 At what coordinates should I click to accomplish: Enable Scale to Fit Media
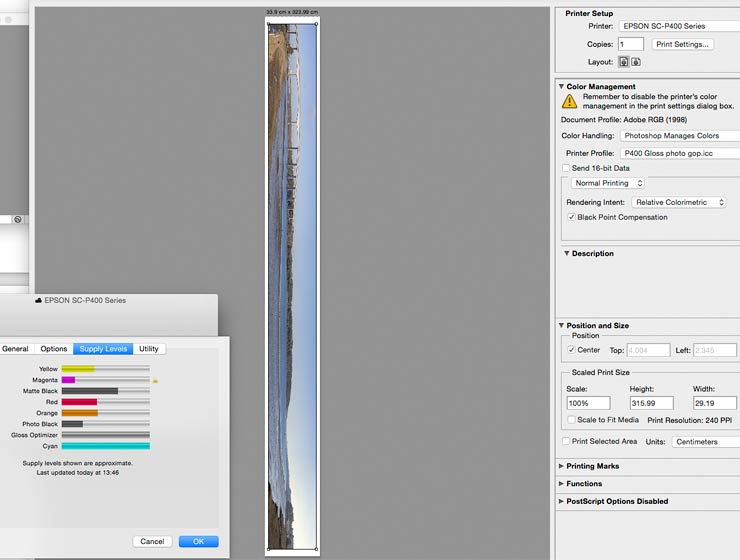coord(572,419)
